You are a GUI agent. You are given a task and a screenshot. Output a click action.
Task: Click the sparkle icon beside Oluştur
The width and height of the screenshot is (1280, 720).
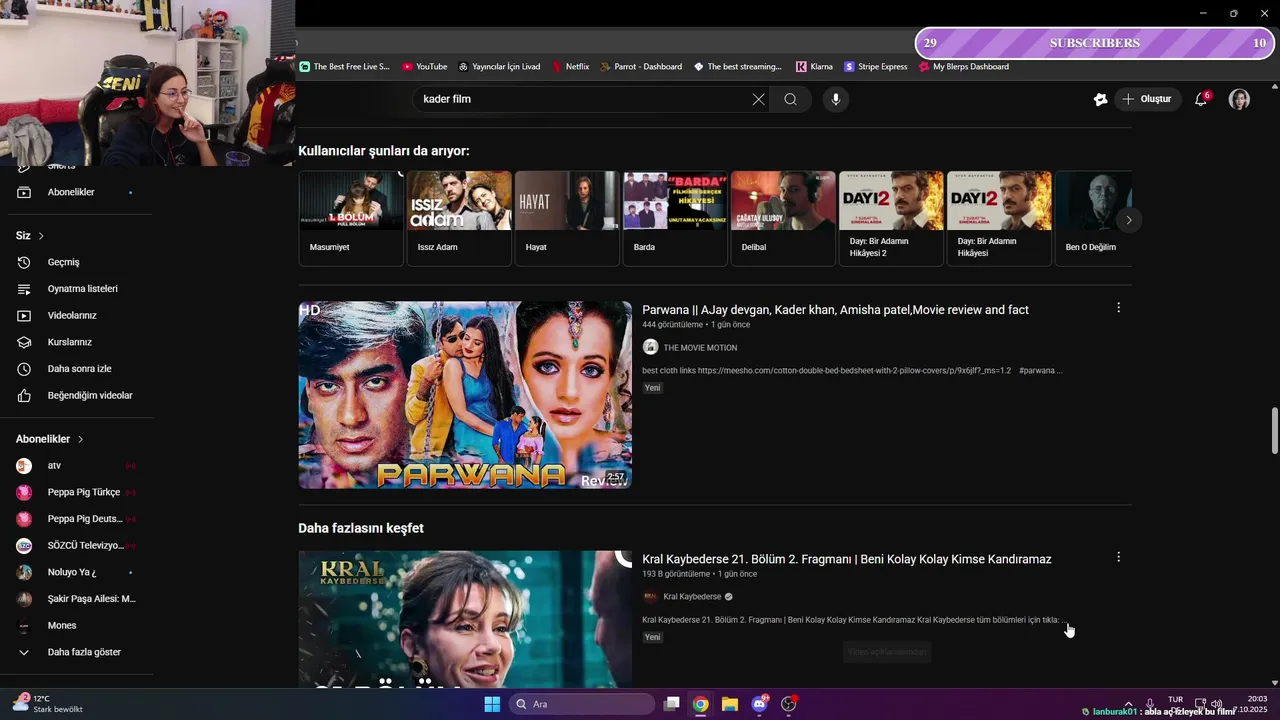tap(1101, 99)
